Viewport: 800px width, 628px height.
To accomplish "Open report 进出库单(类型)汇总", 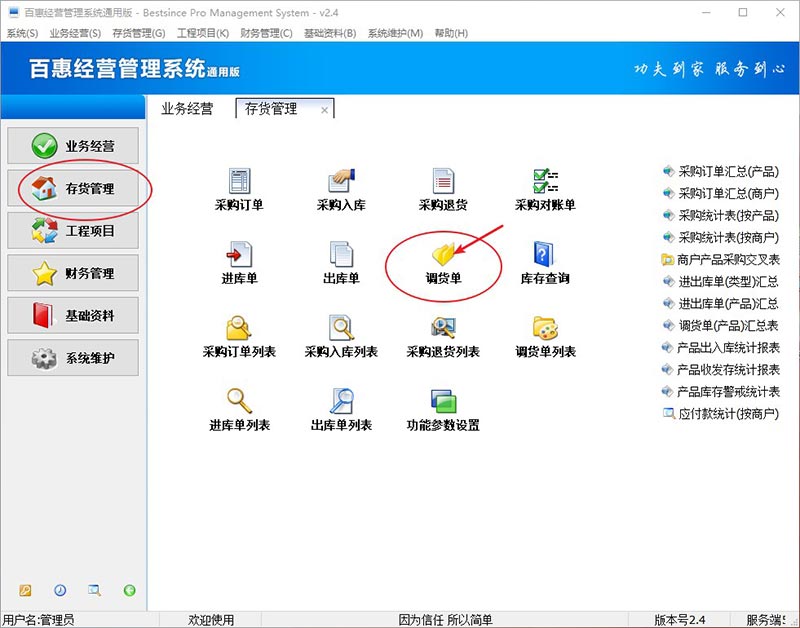I will [x=721, y=282].
